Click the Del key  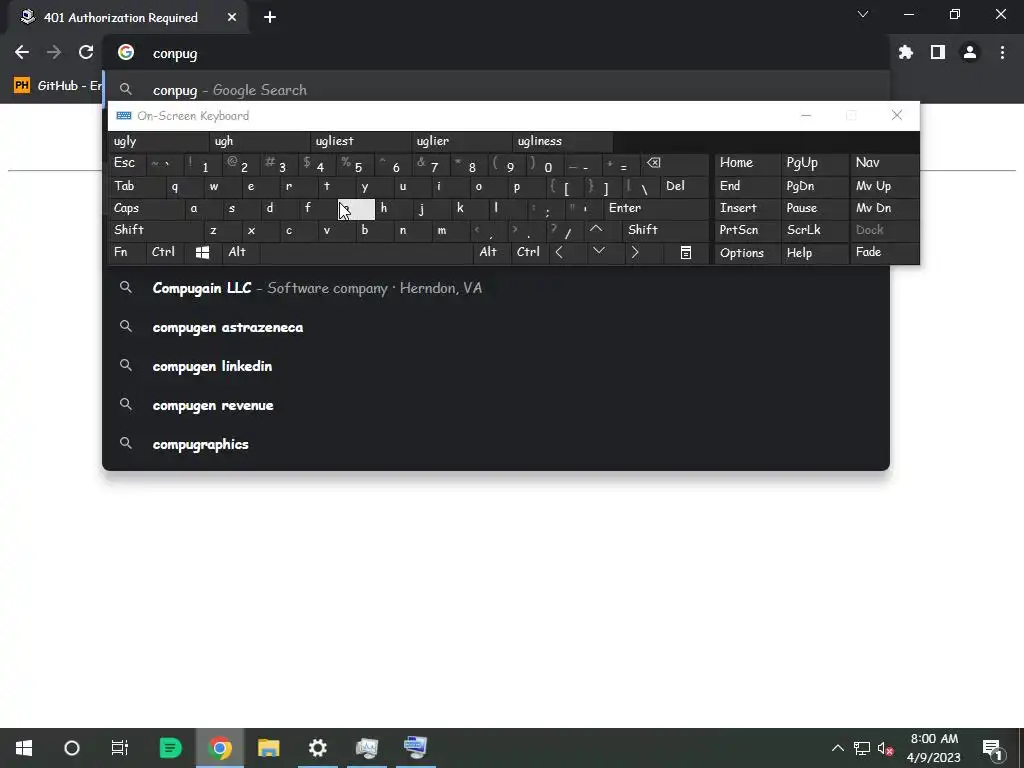685,186
